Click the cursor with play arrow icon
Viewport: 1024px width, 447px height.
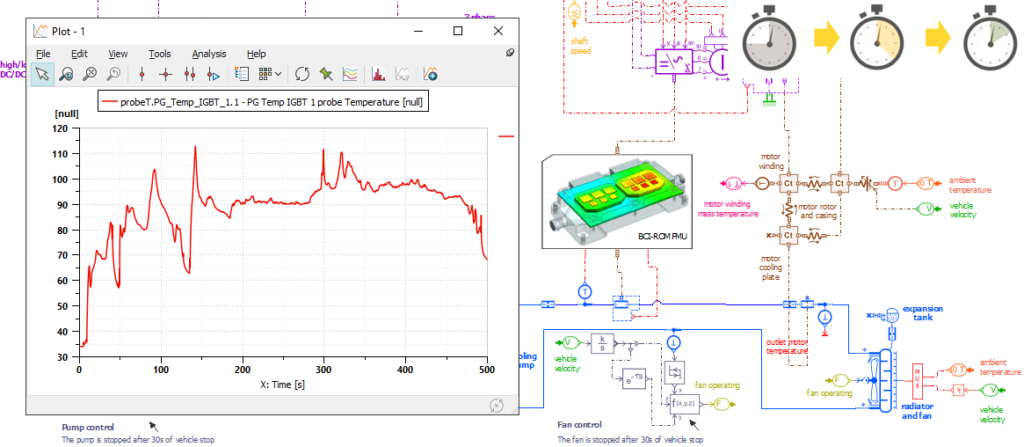coord(213,74)
